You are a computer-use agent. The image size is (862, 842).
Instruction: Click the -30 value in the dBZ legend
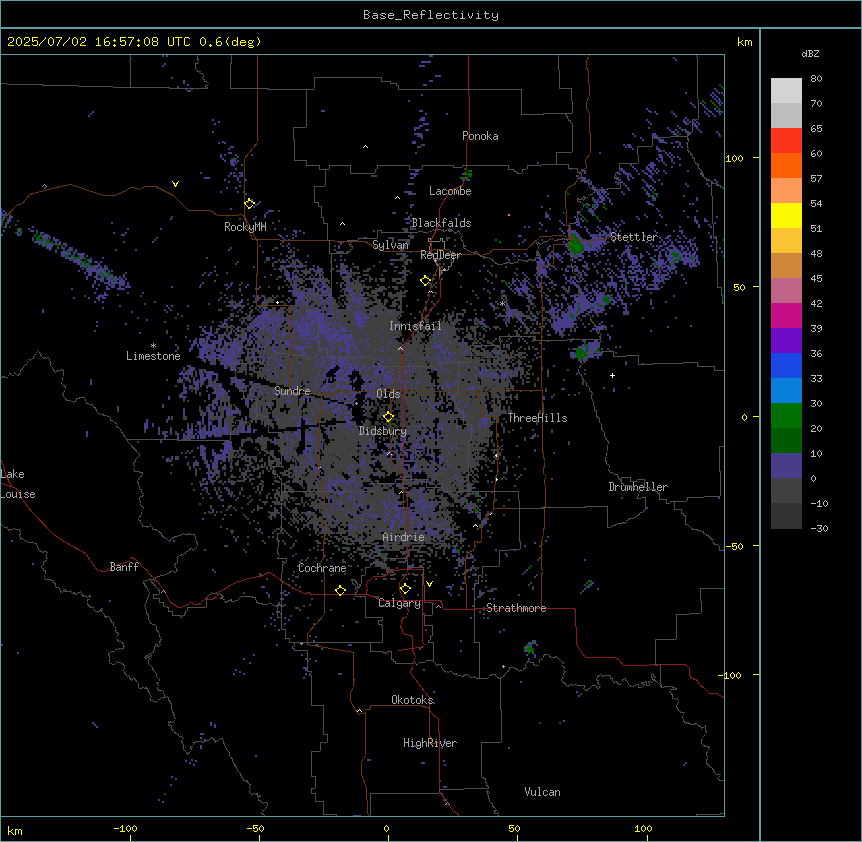819,528
